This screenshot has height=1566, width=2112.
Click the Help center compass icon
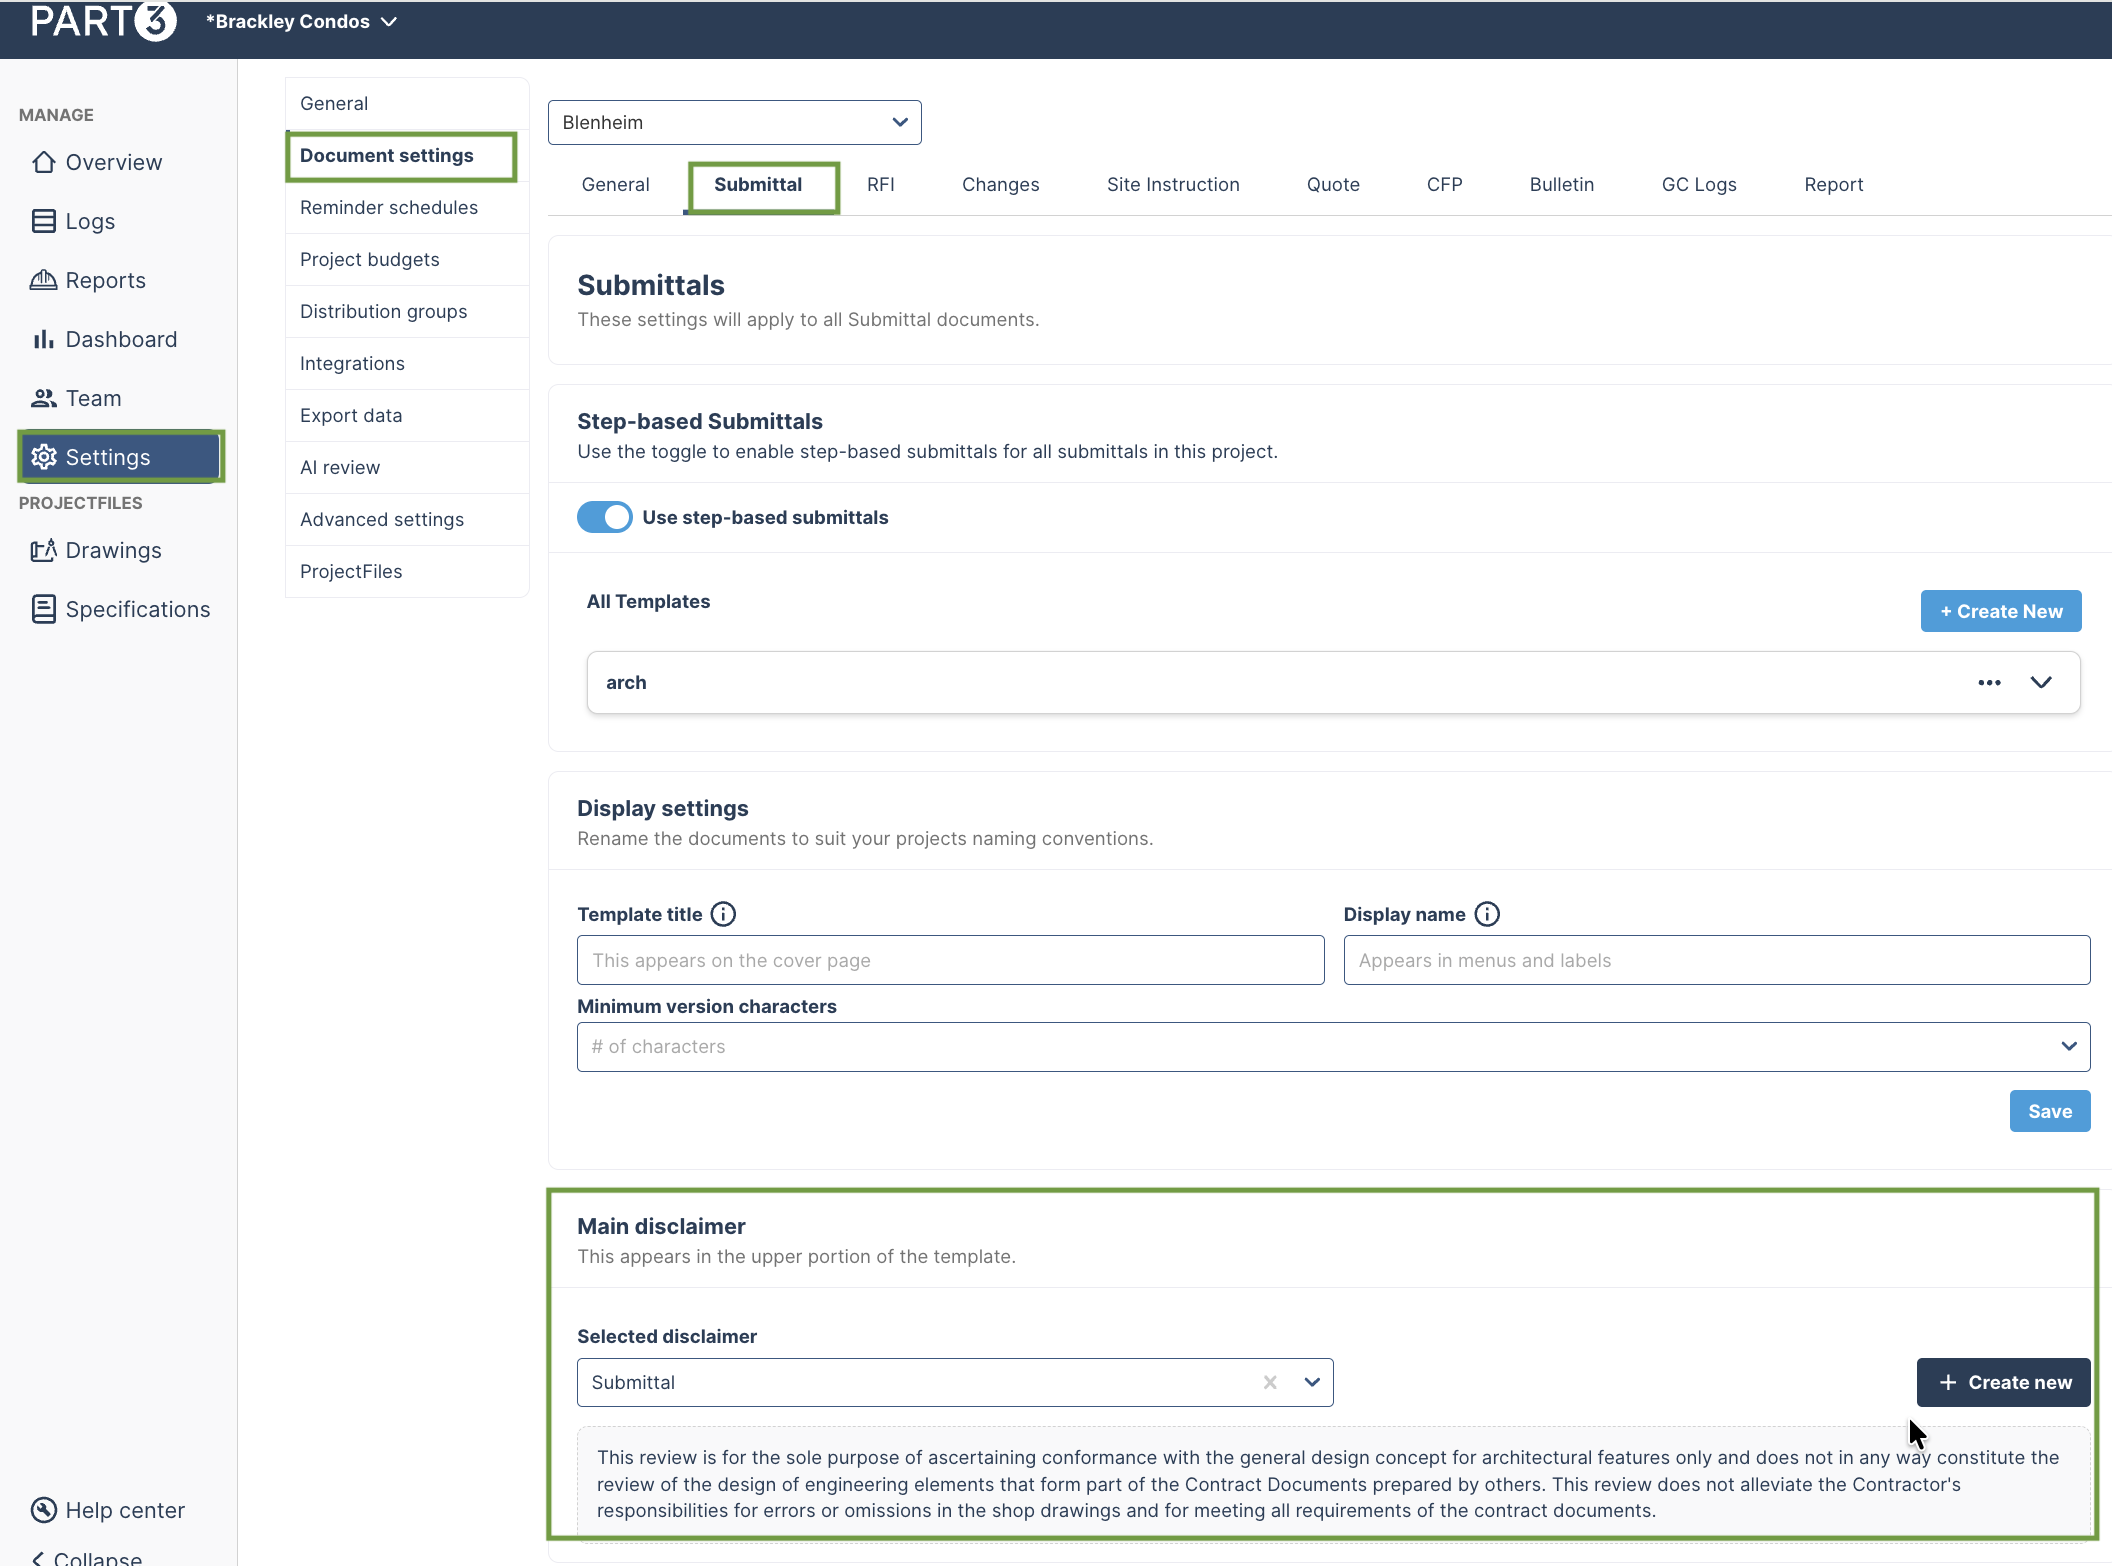click(x=43, y=1510)
